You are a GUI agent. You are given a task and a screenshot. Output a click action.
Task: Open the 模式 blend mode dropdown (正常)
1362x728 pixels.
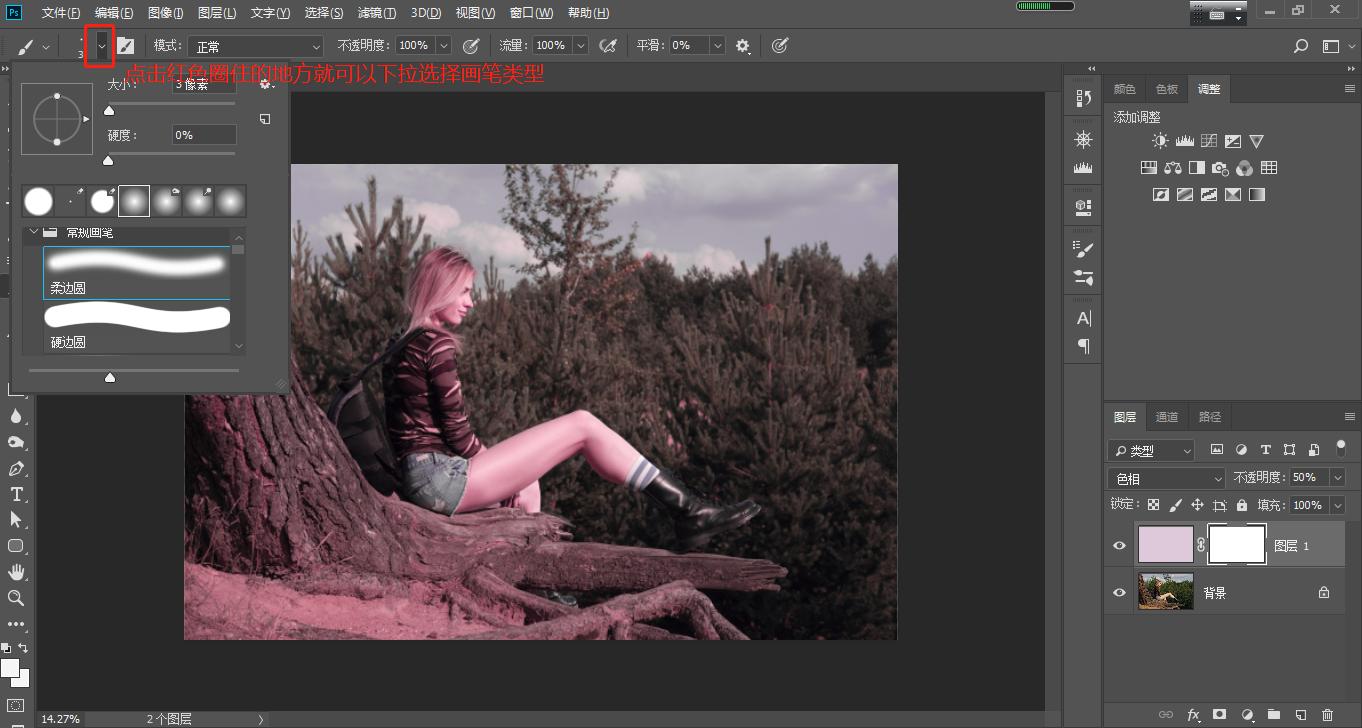[257, 46]
